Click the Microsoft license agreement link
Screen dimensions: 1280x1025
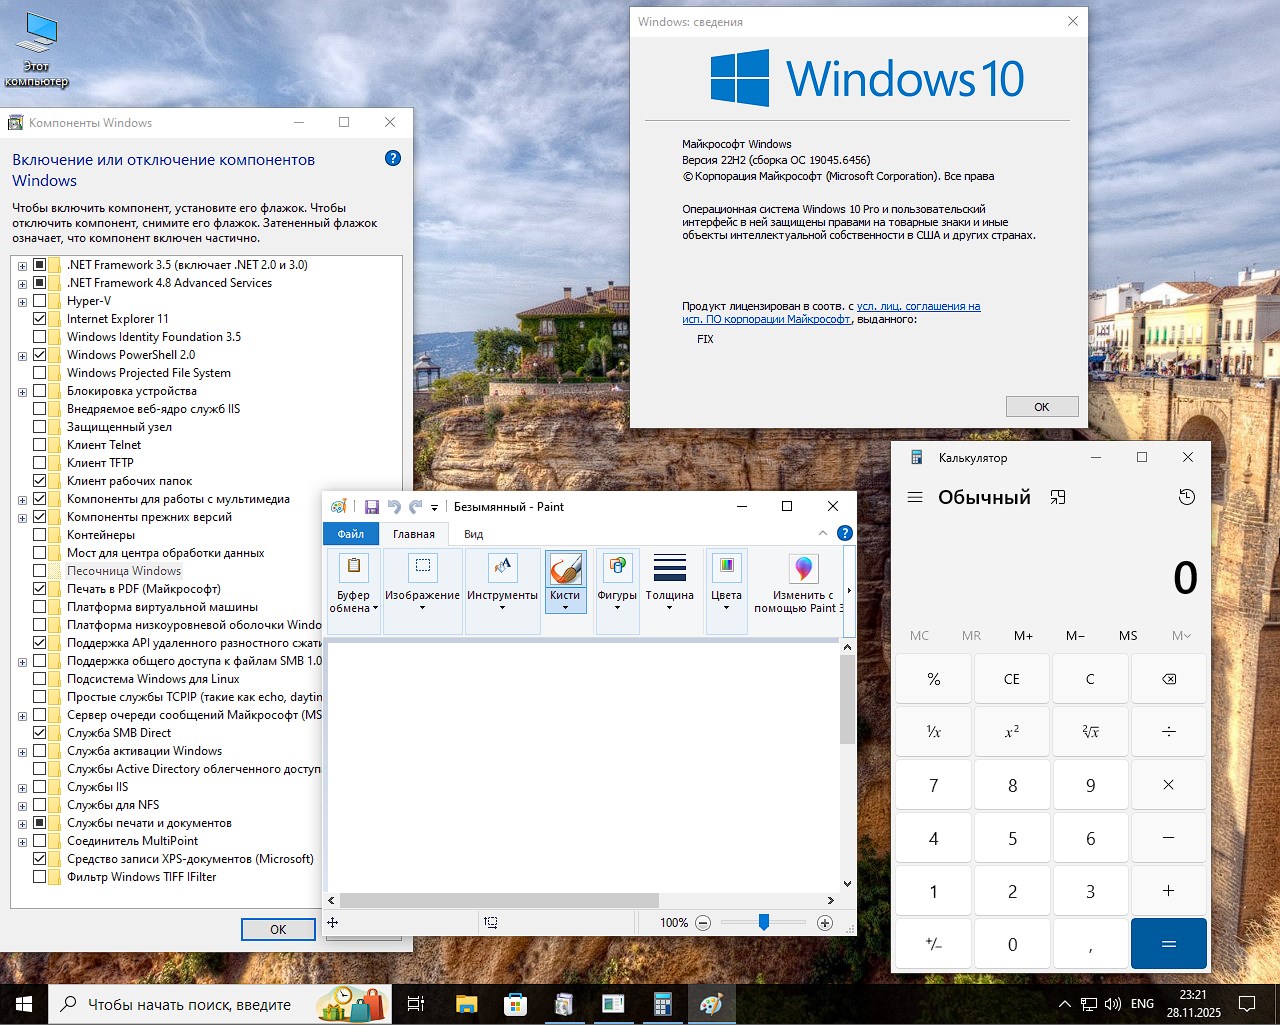tap(918, 306)
